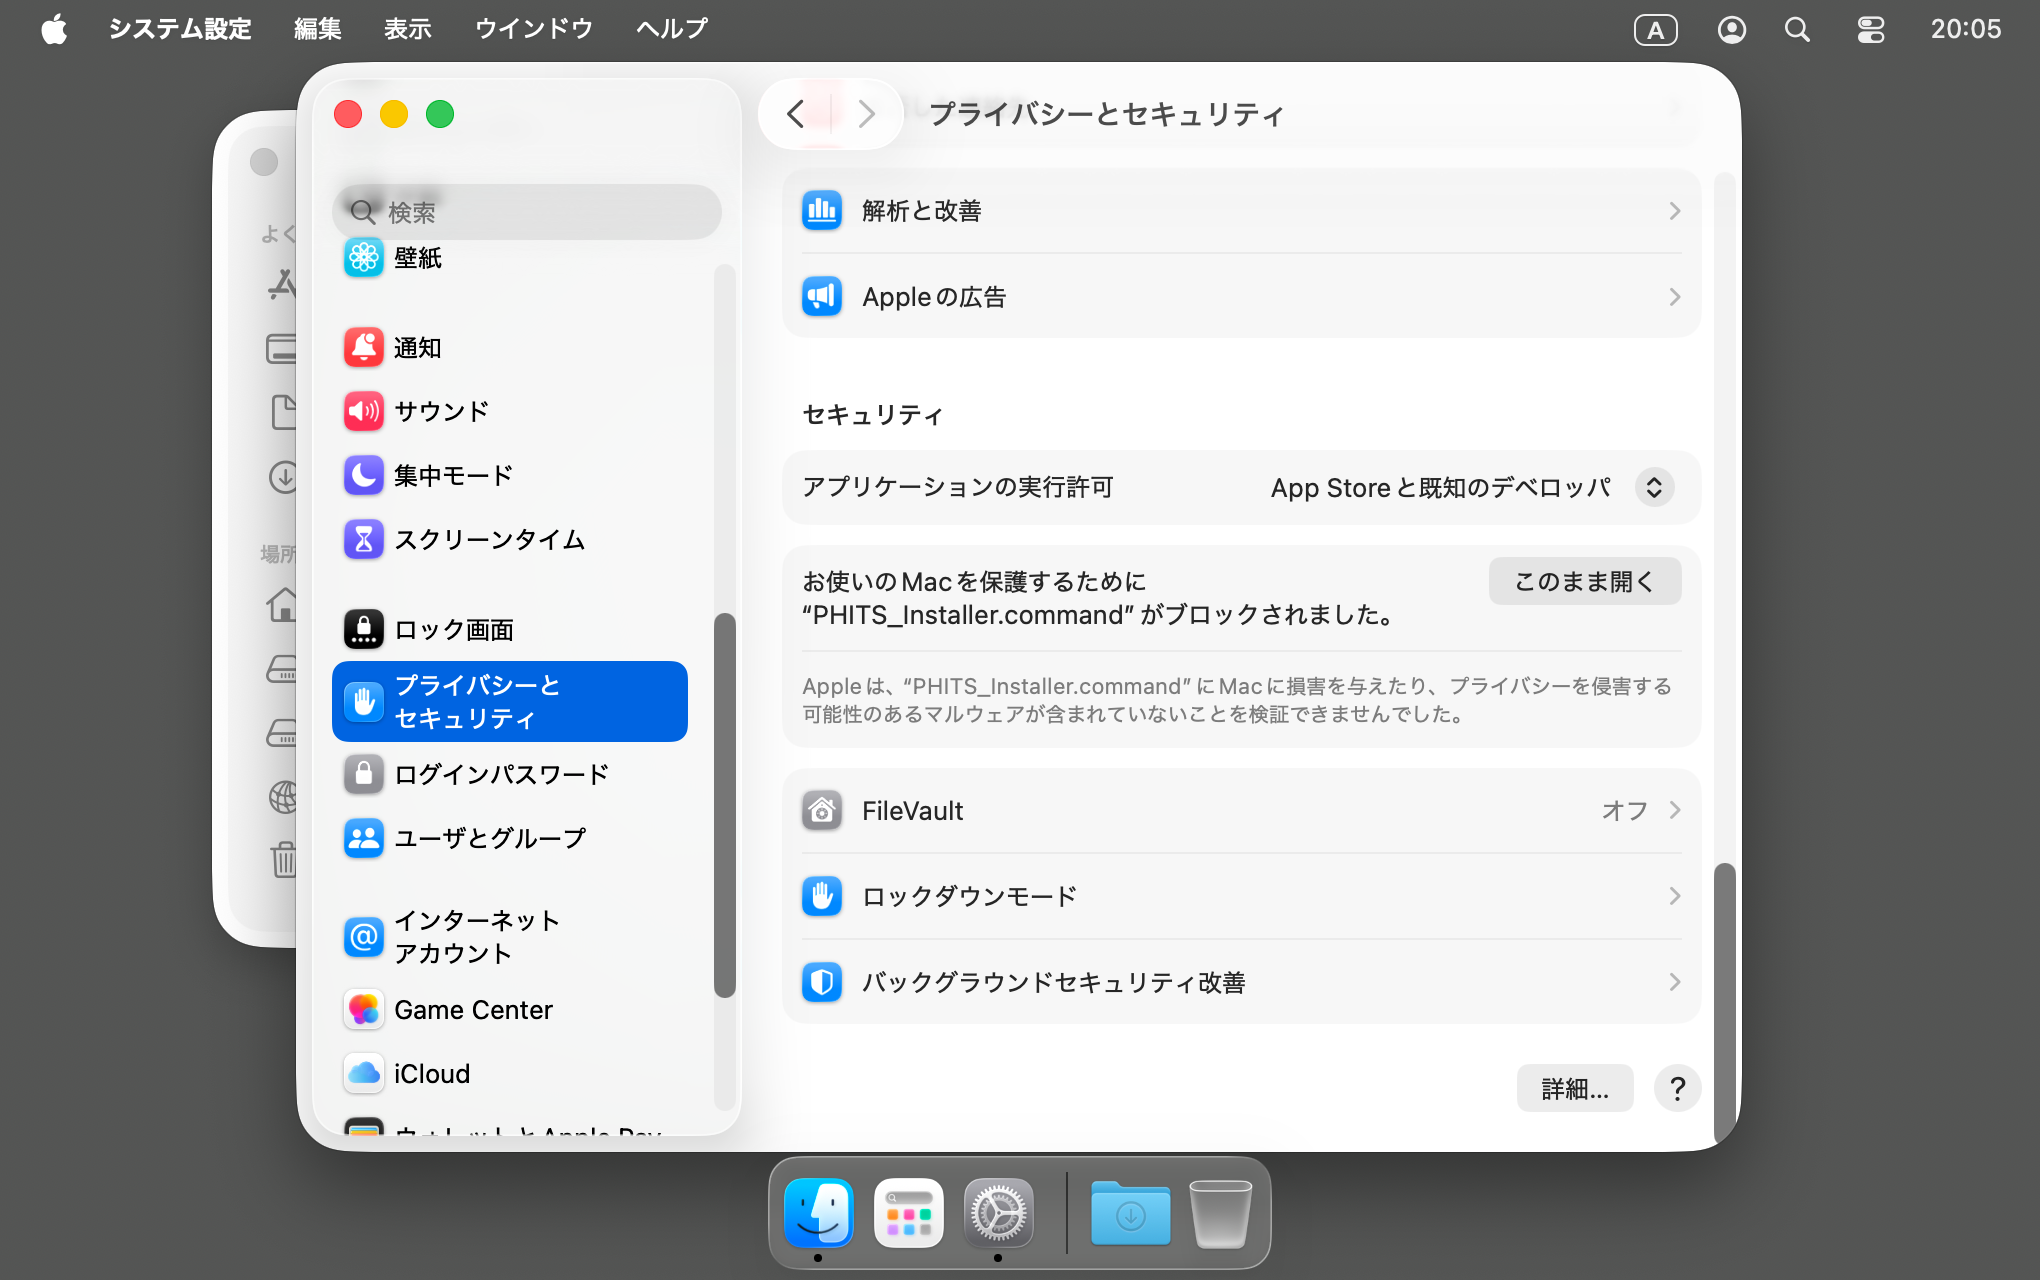This screenshot has height=1280, width=2040.
Task: Select the サウンド sound settings icon
Action: 364,411
